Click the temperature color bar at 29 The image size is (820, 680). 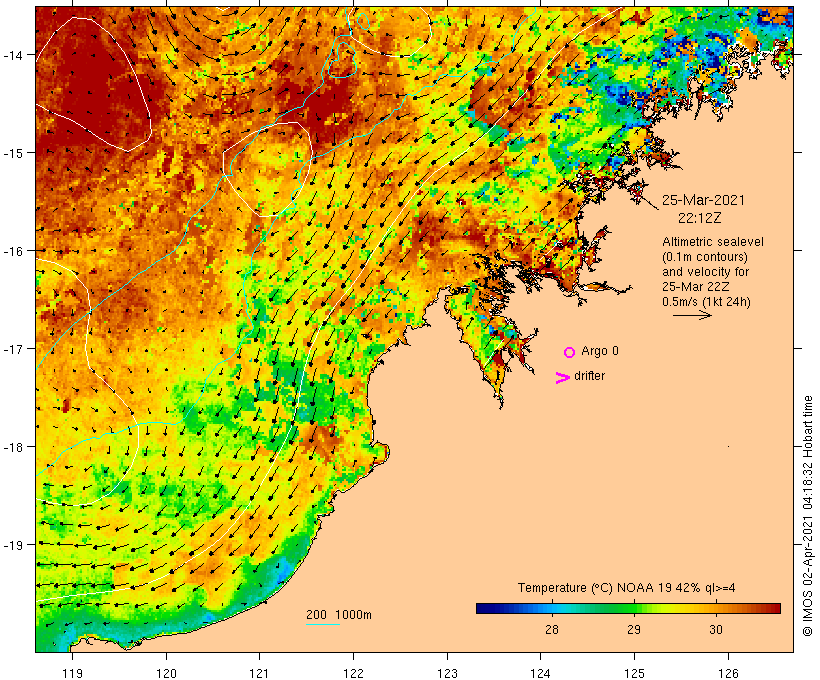(634, 608)
